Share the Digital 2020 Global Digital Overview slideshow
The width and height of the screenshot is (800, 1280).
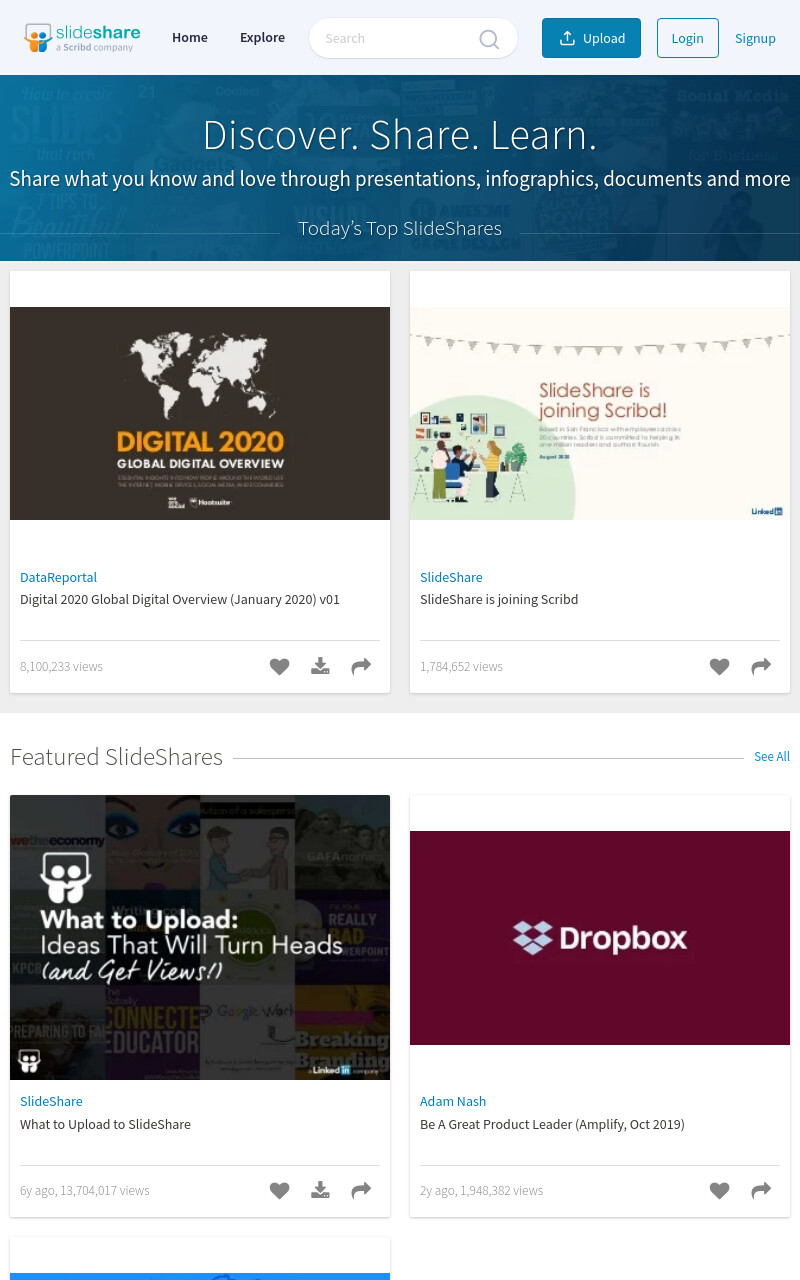coord(361,666)
